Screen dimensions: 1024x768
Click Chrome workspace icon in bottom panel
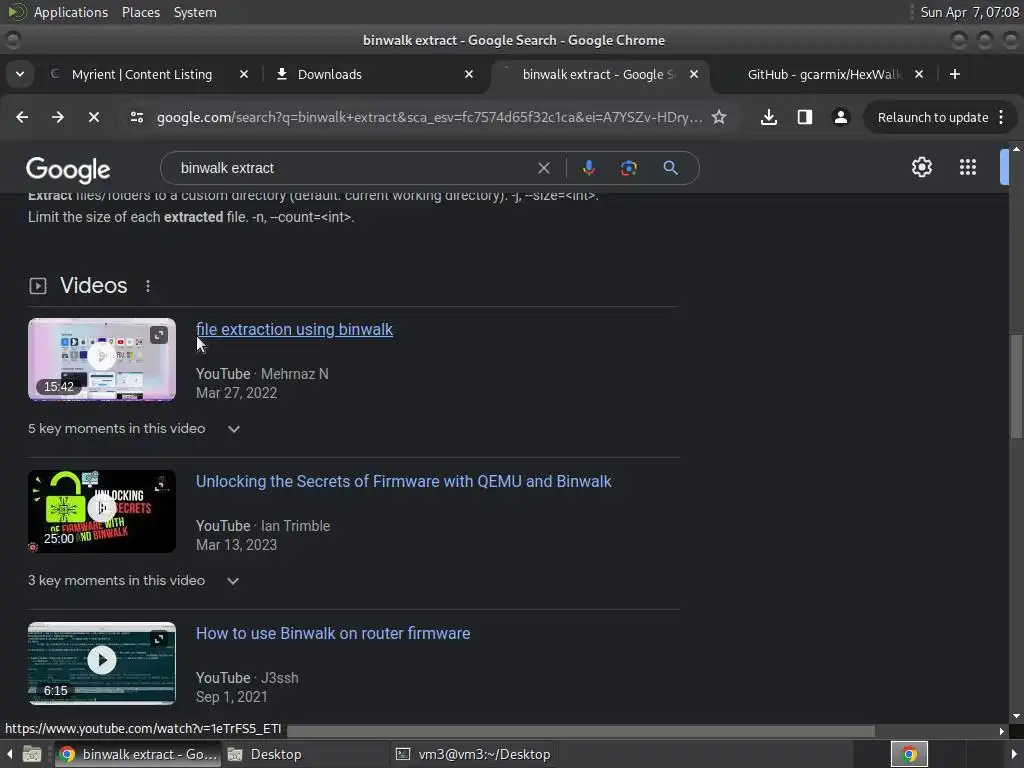[909, 755]
